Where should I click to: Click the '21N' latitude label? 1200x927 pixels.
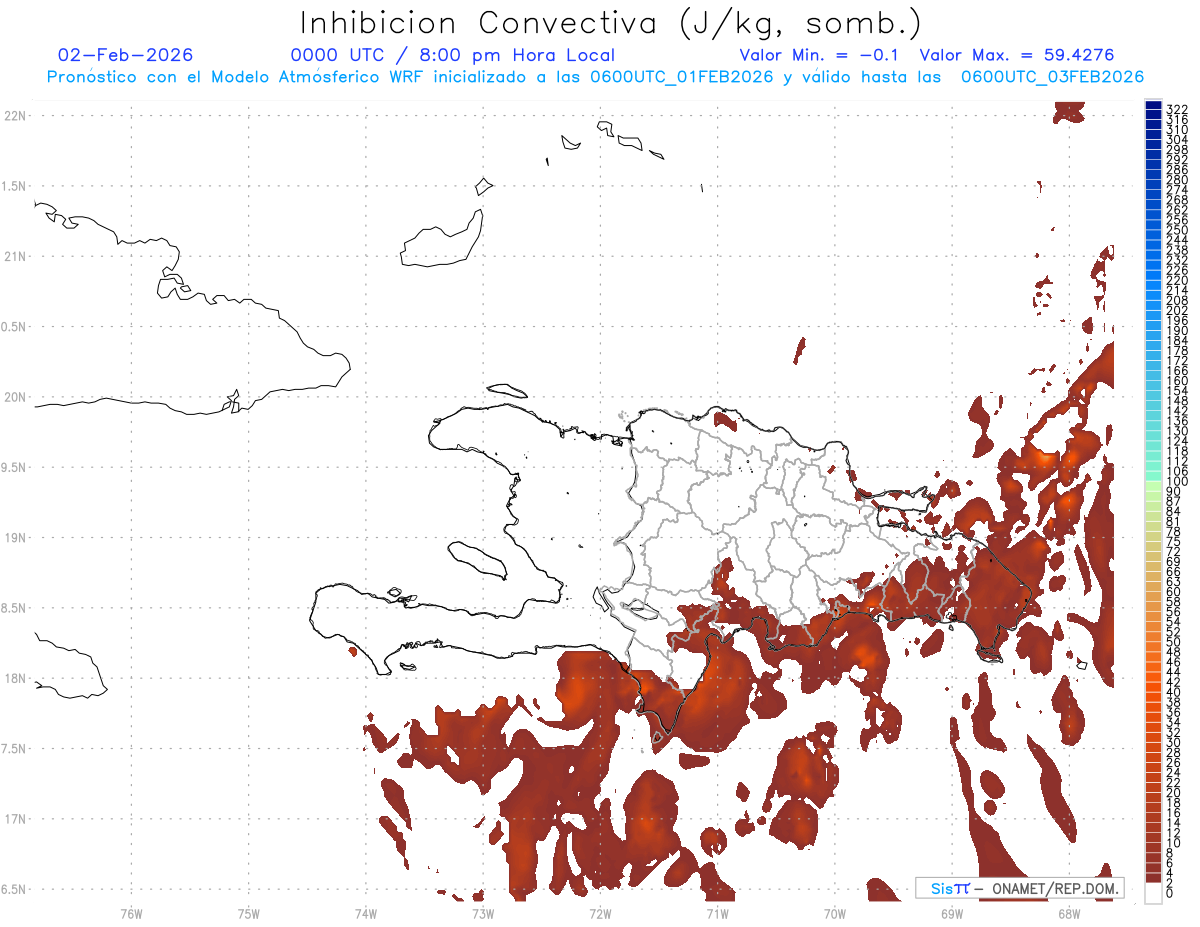(16, 256)
